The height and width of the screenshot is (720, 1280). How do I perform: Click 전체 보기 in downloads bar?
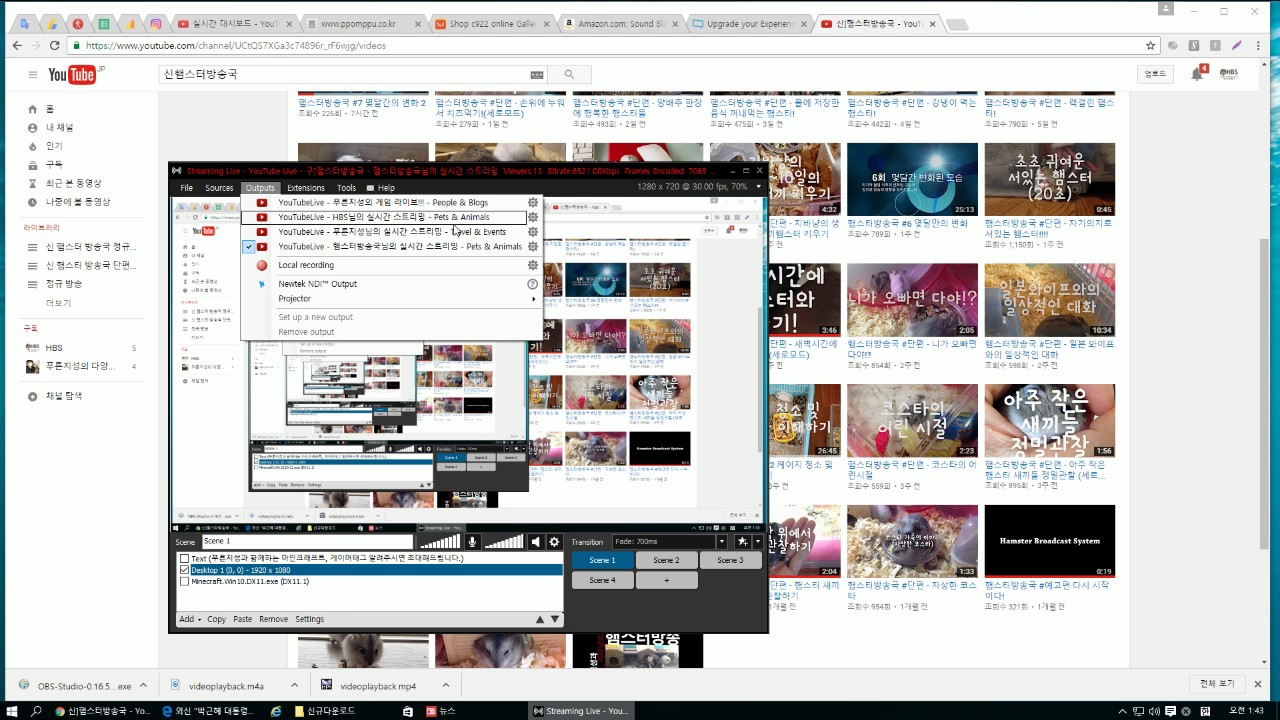coord(1217,684)
